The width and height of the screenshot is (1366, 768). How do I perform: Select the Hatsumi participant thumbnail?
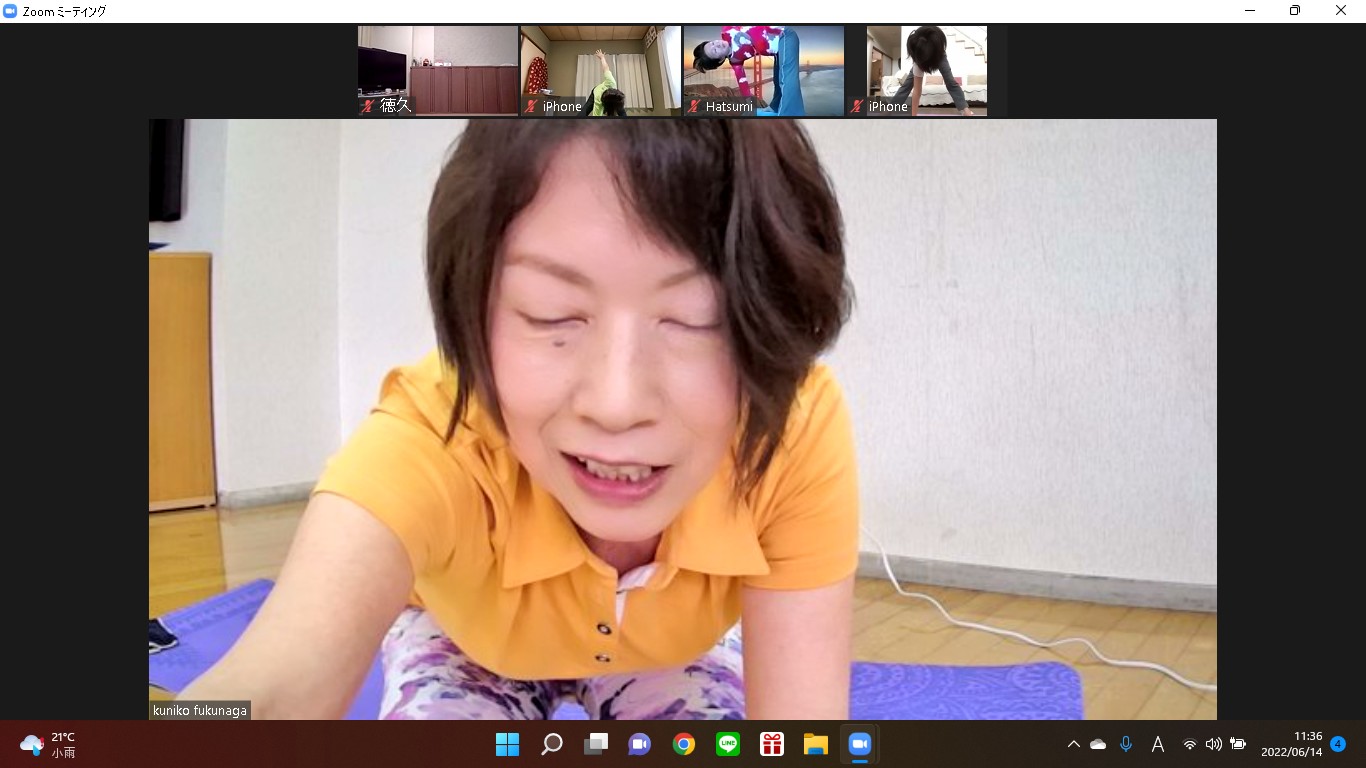coord(764,71)
